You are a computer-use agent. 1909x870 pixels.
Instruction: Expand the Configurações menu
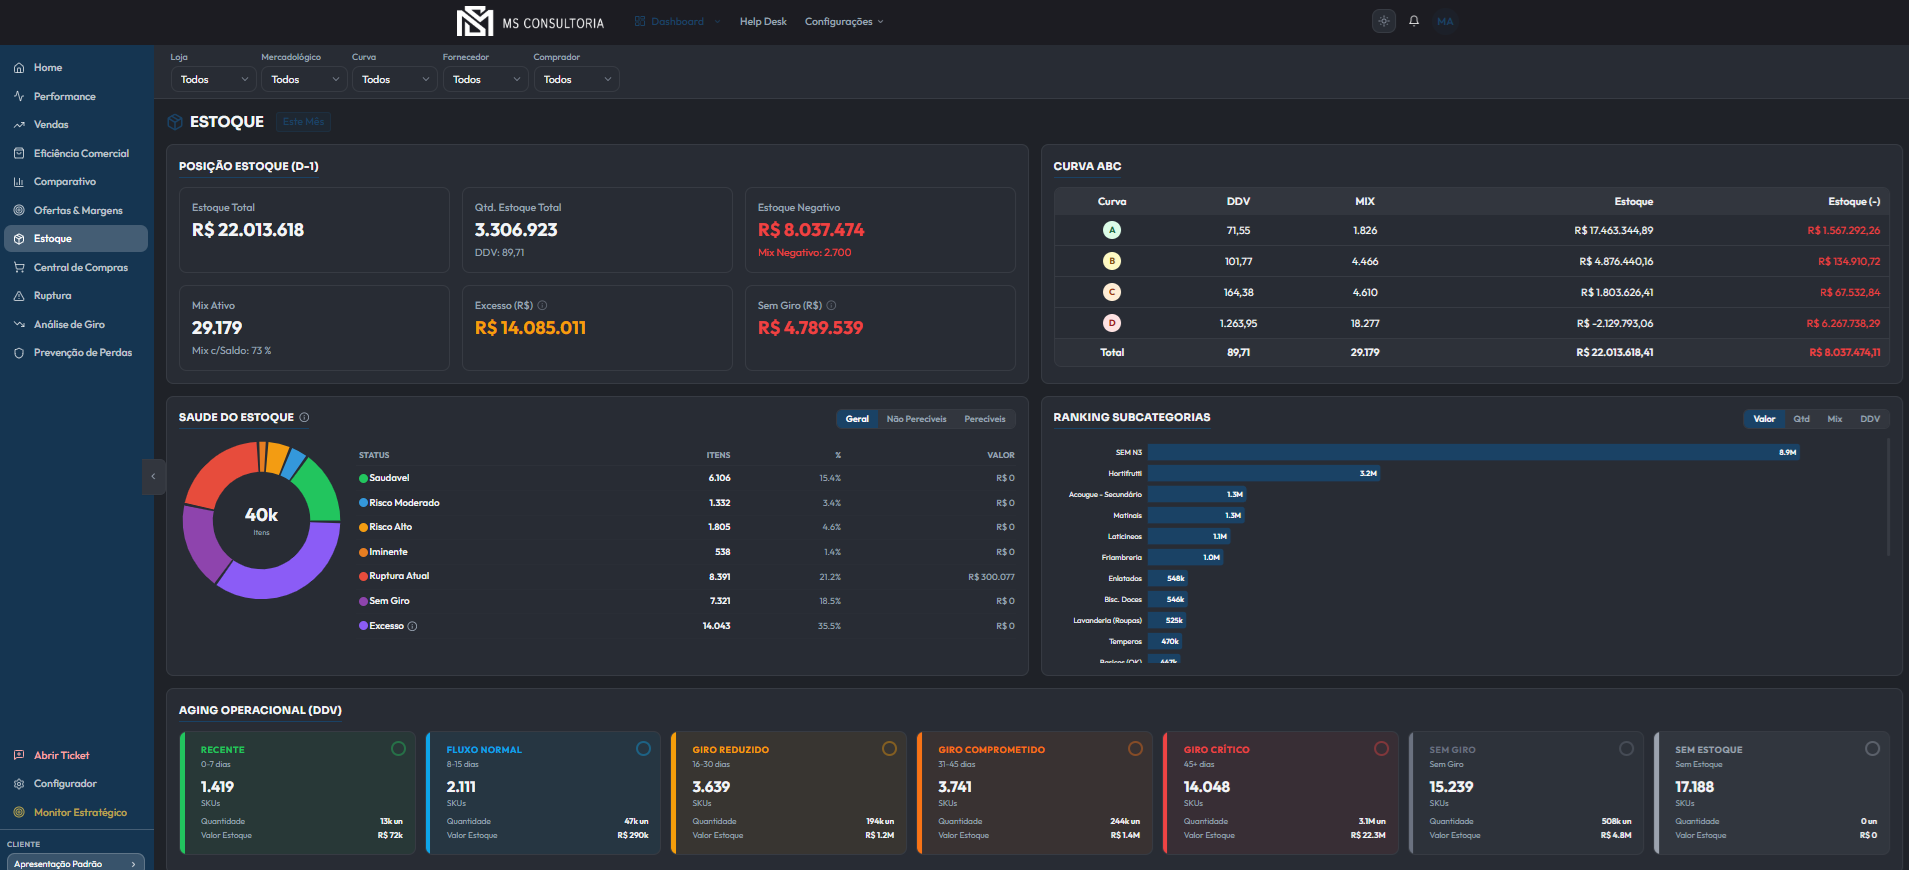click(844, 22)
